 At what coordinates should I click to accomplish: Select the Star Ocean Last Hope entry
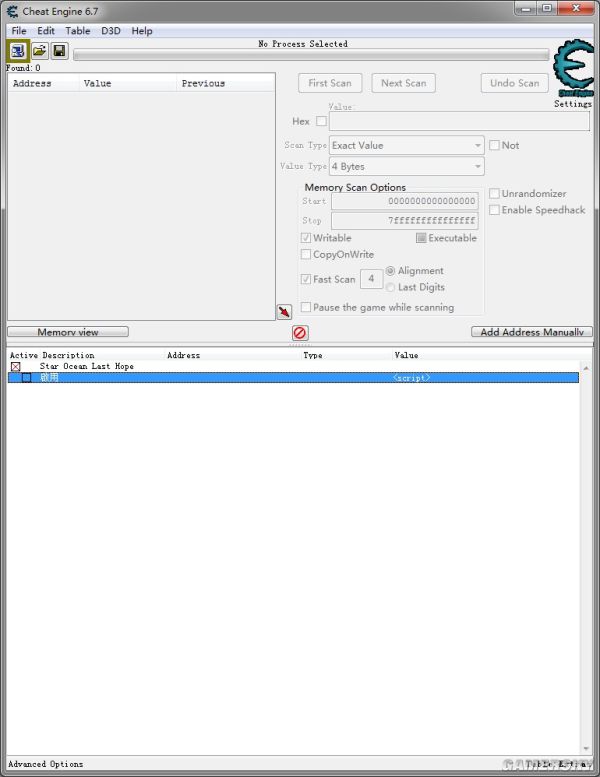tap(87, 366)
